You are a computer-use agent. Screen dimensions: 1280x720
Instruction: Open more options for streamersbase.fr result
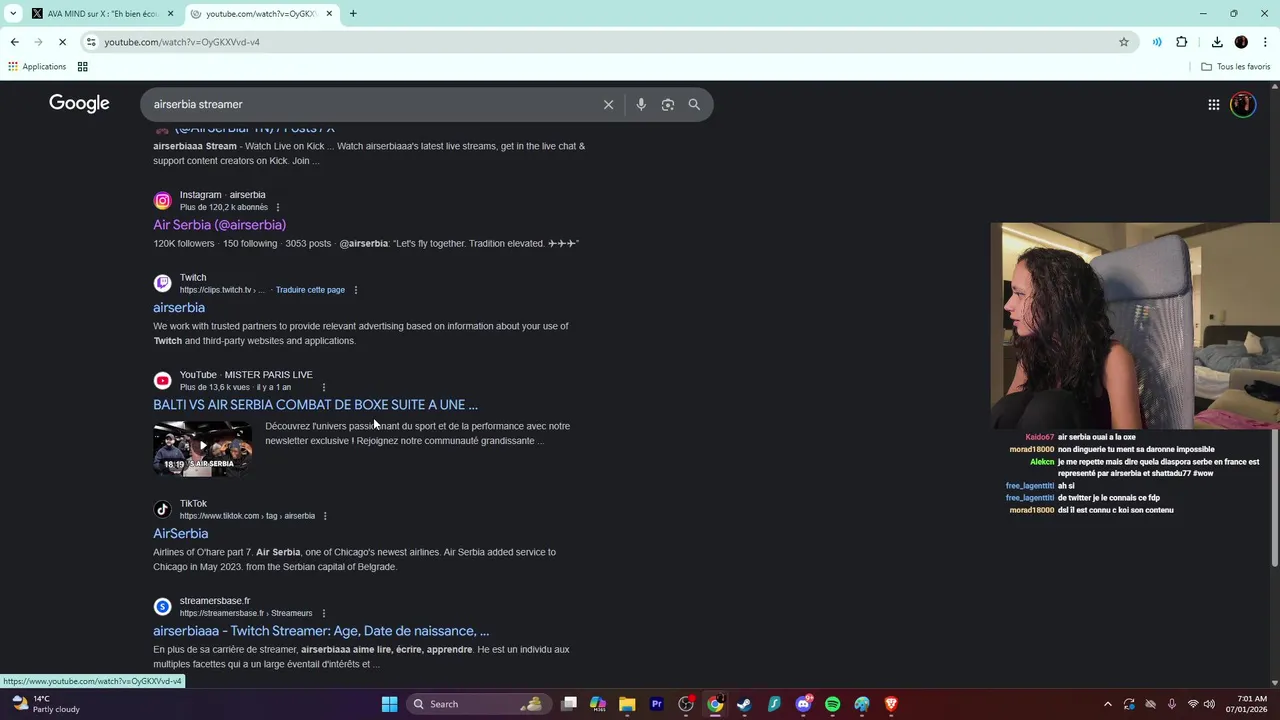[x=323, y=613]
